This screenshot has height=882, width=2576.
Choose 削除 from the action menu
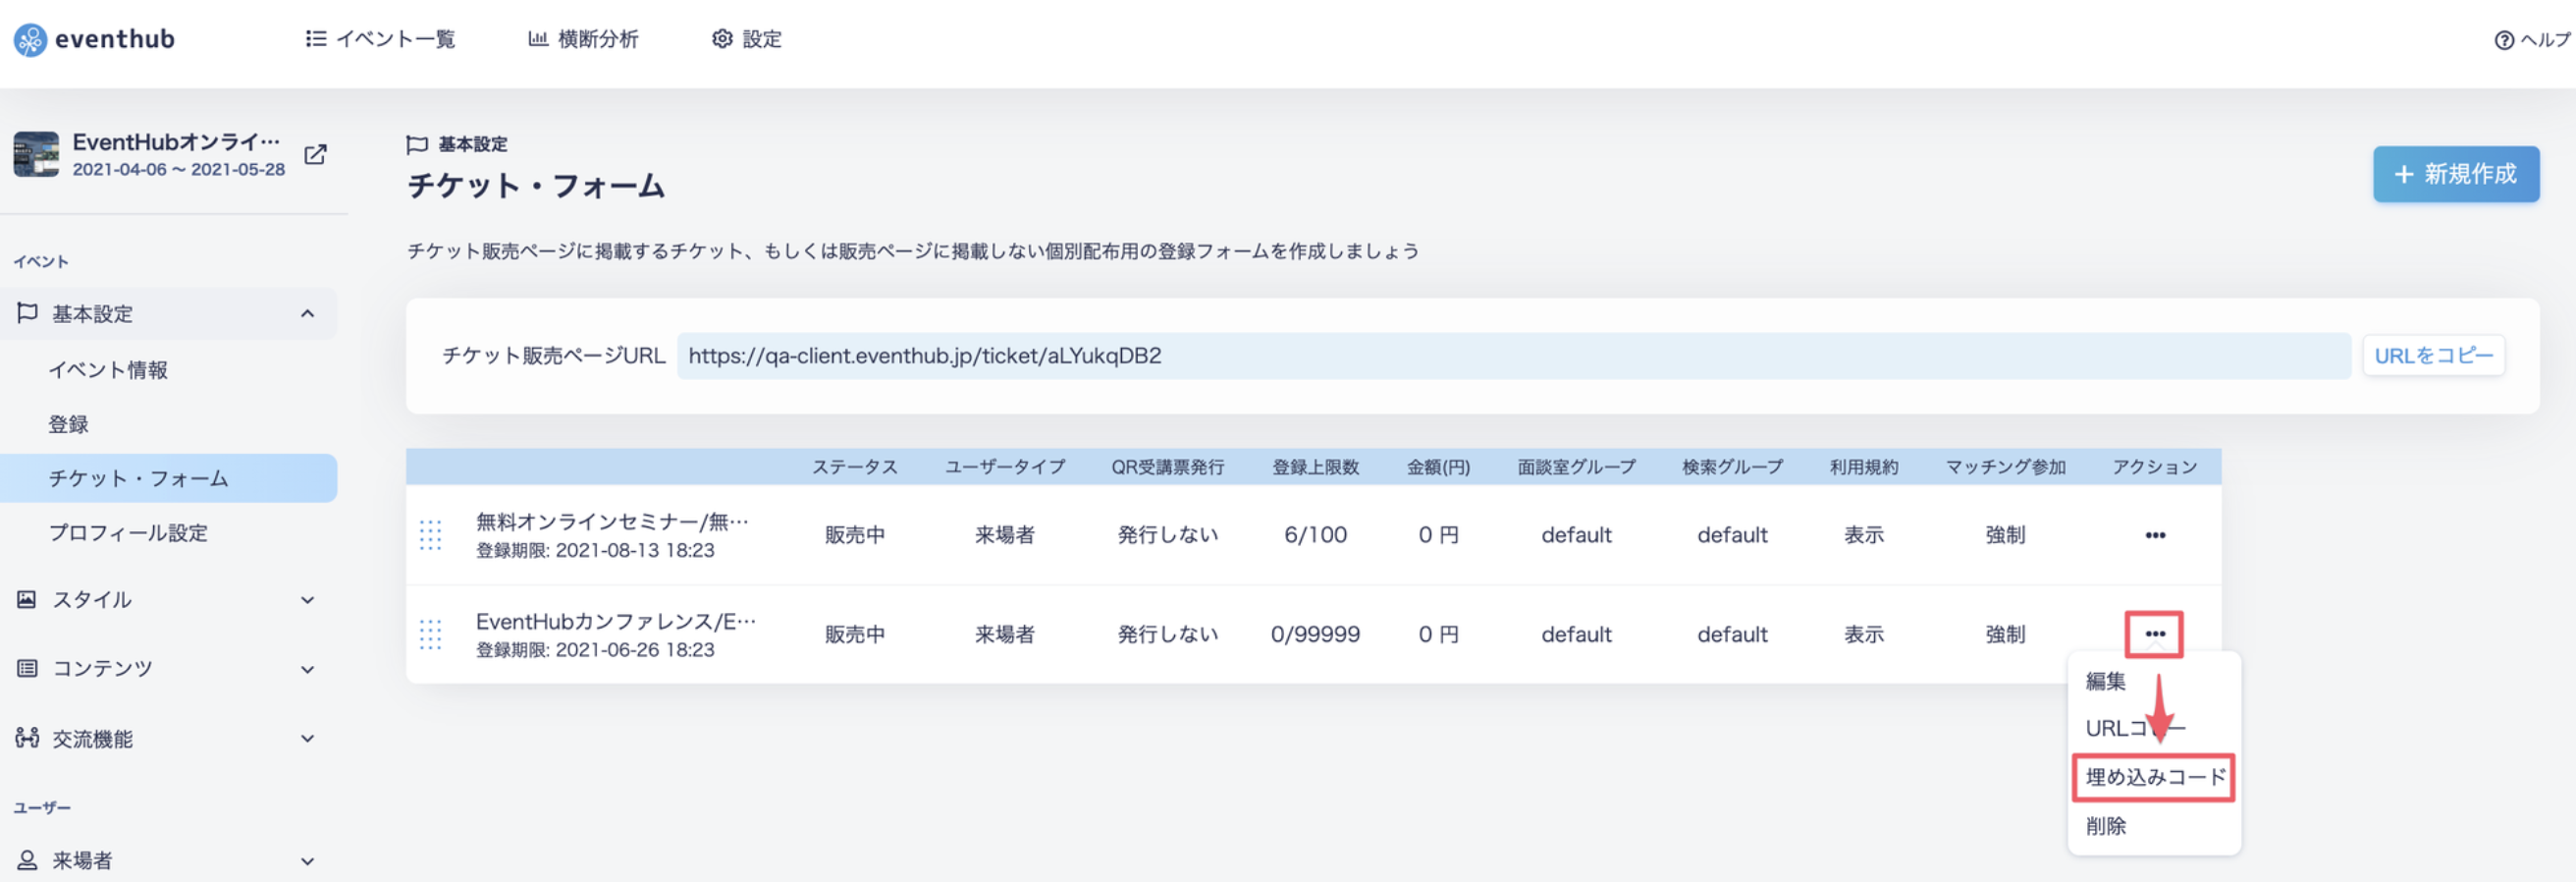(x=2105, y=826)
